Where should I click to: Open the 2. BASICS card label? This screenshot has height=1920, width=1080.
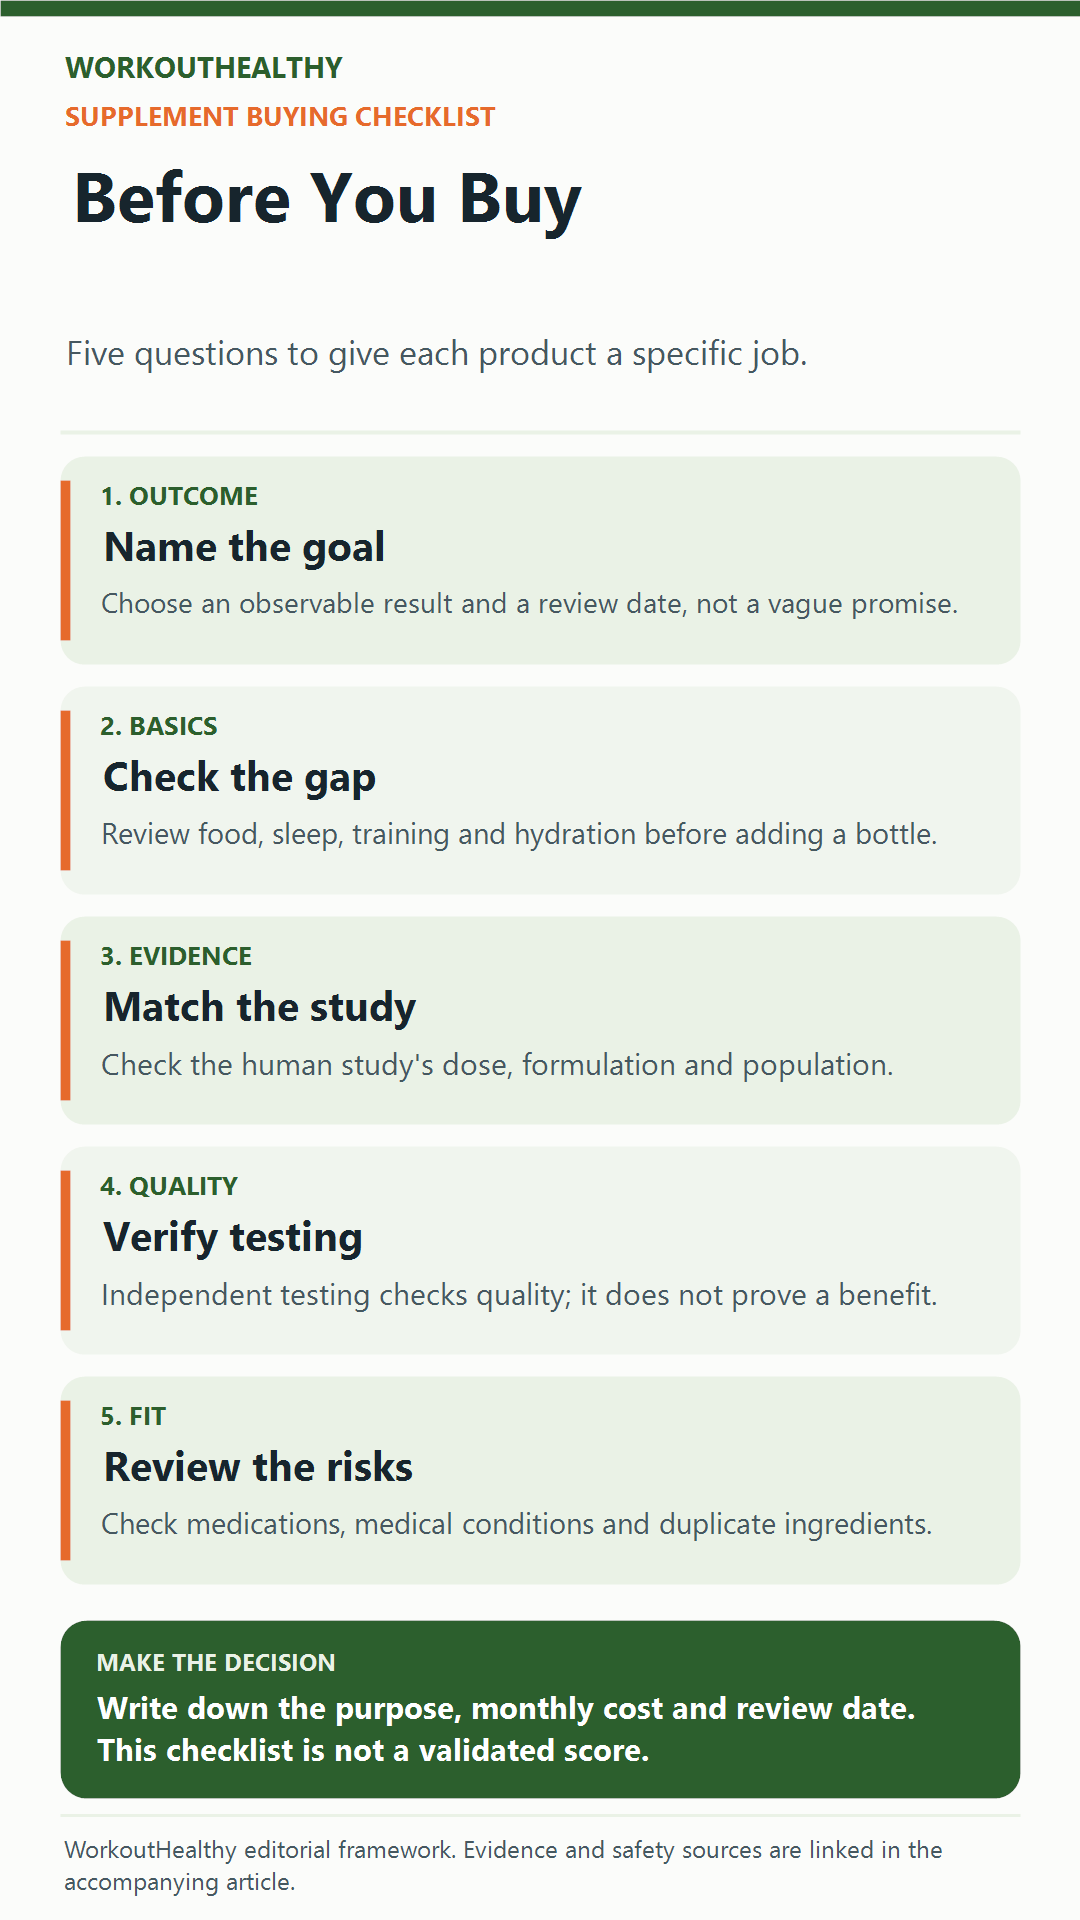[159, 726]
